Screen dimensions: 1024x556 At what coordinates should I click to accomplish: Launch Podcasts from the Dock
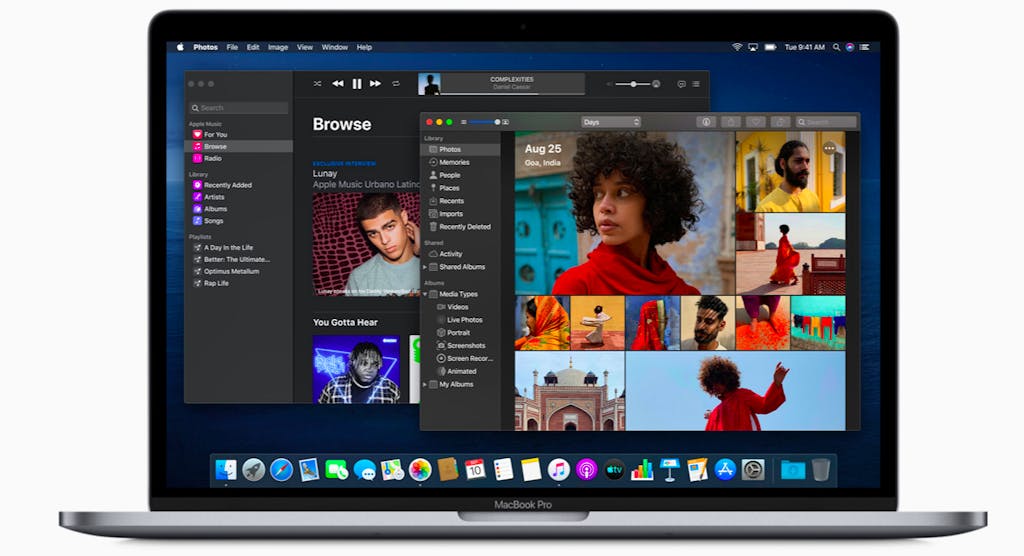pos(586,470)
